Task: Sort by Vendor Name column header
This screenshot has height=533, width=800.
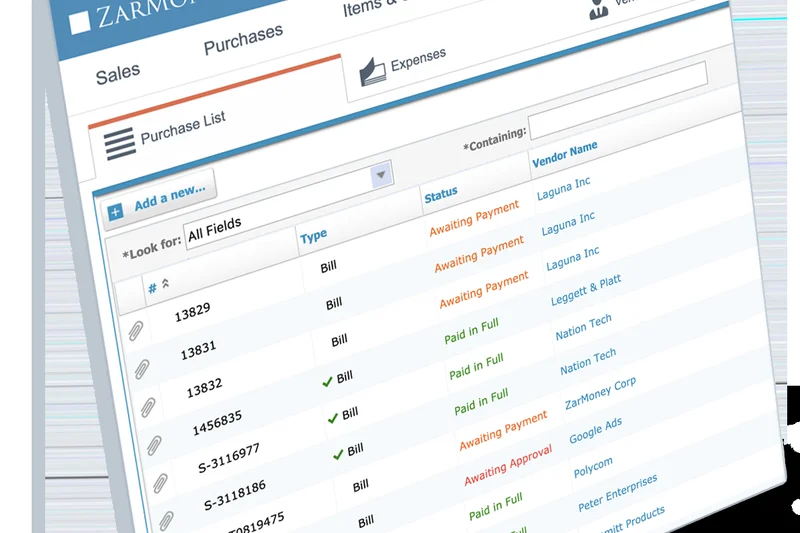Action: pyautogui.click(x=565, y=152)
